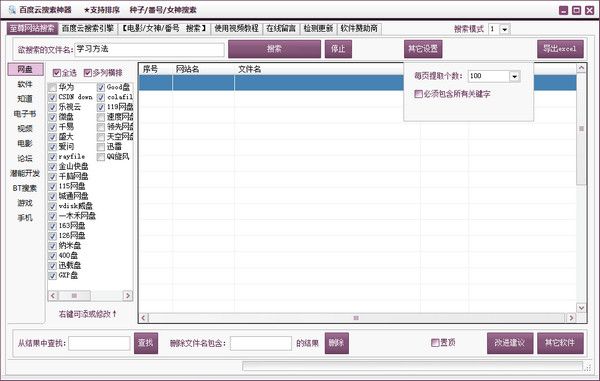This screenshot has height=381, width=600.
Task: Uncheck the CSDN down checkbox
Action: point(53,98)
